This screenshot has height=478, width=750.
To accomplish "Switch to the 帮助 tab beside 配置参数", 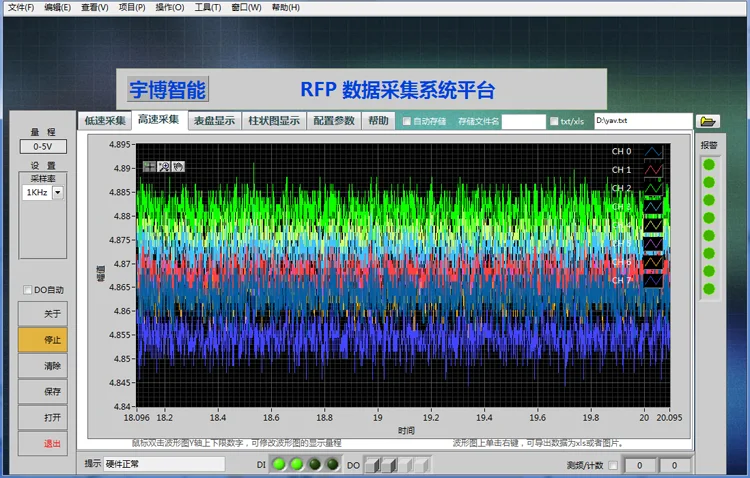I will click(x=378, y=121).
